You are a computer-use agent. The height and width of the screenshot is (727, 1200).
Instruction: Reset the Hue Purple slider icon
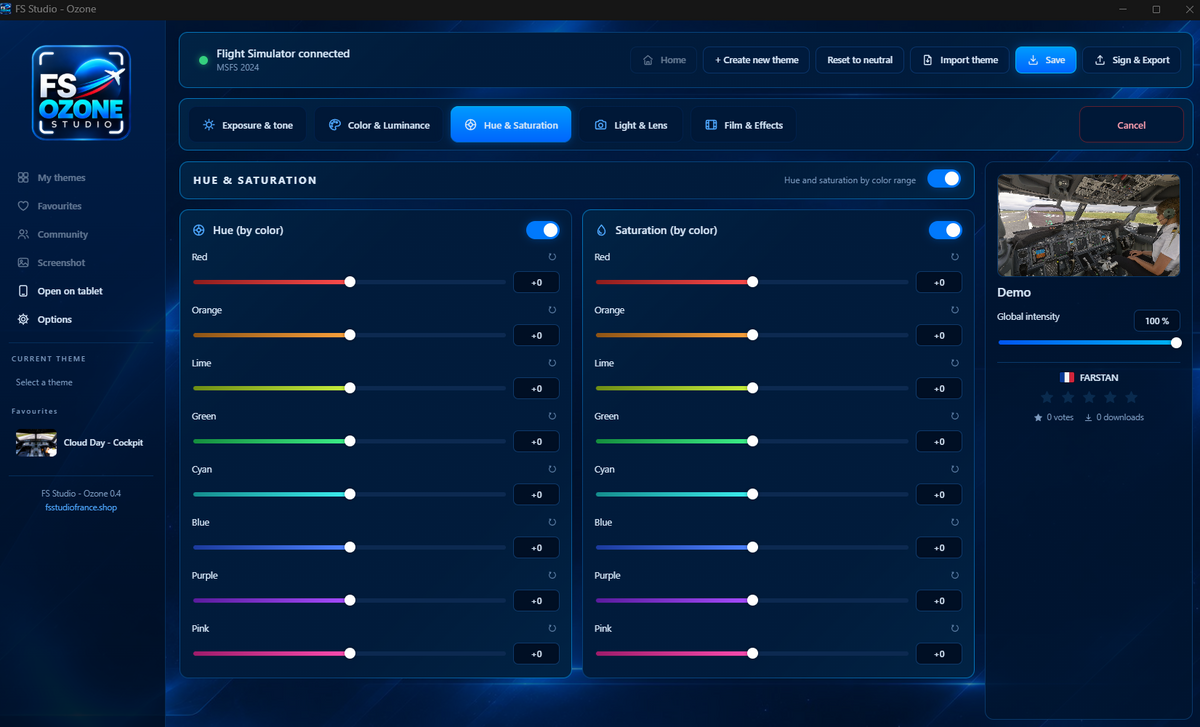552,575
